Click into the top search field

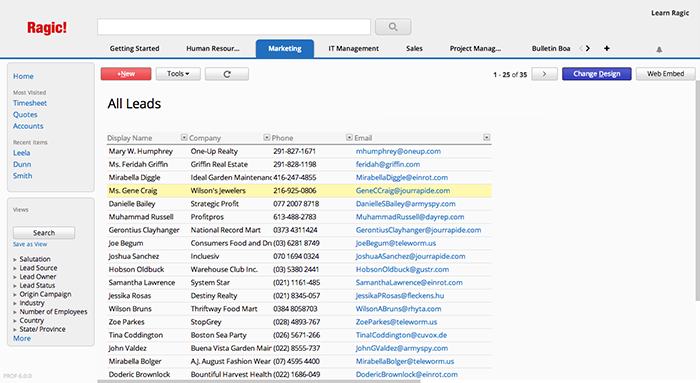[234, 27]
